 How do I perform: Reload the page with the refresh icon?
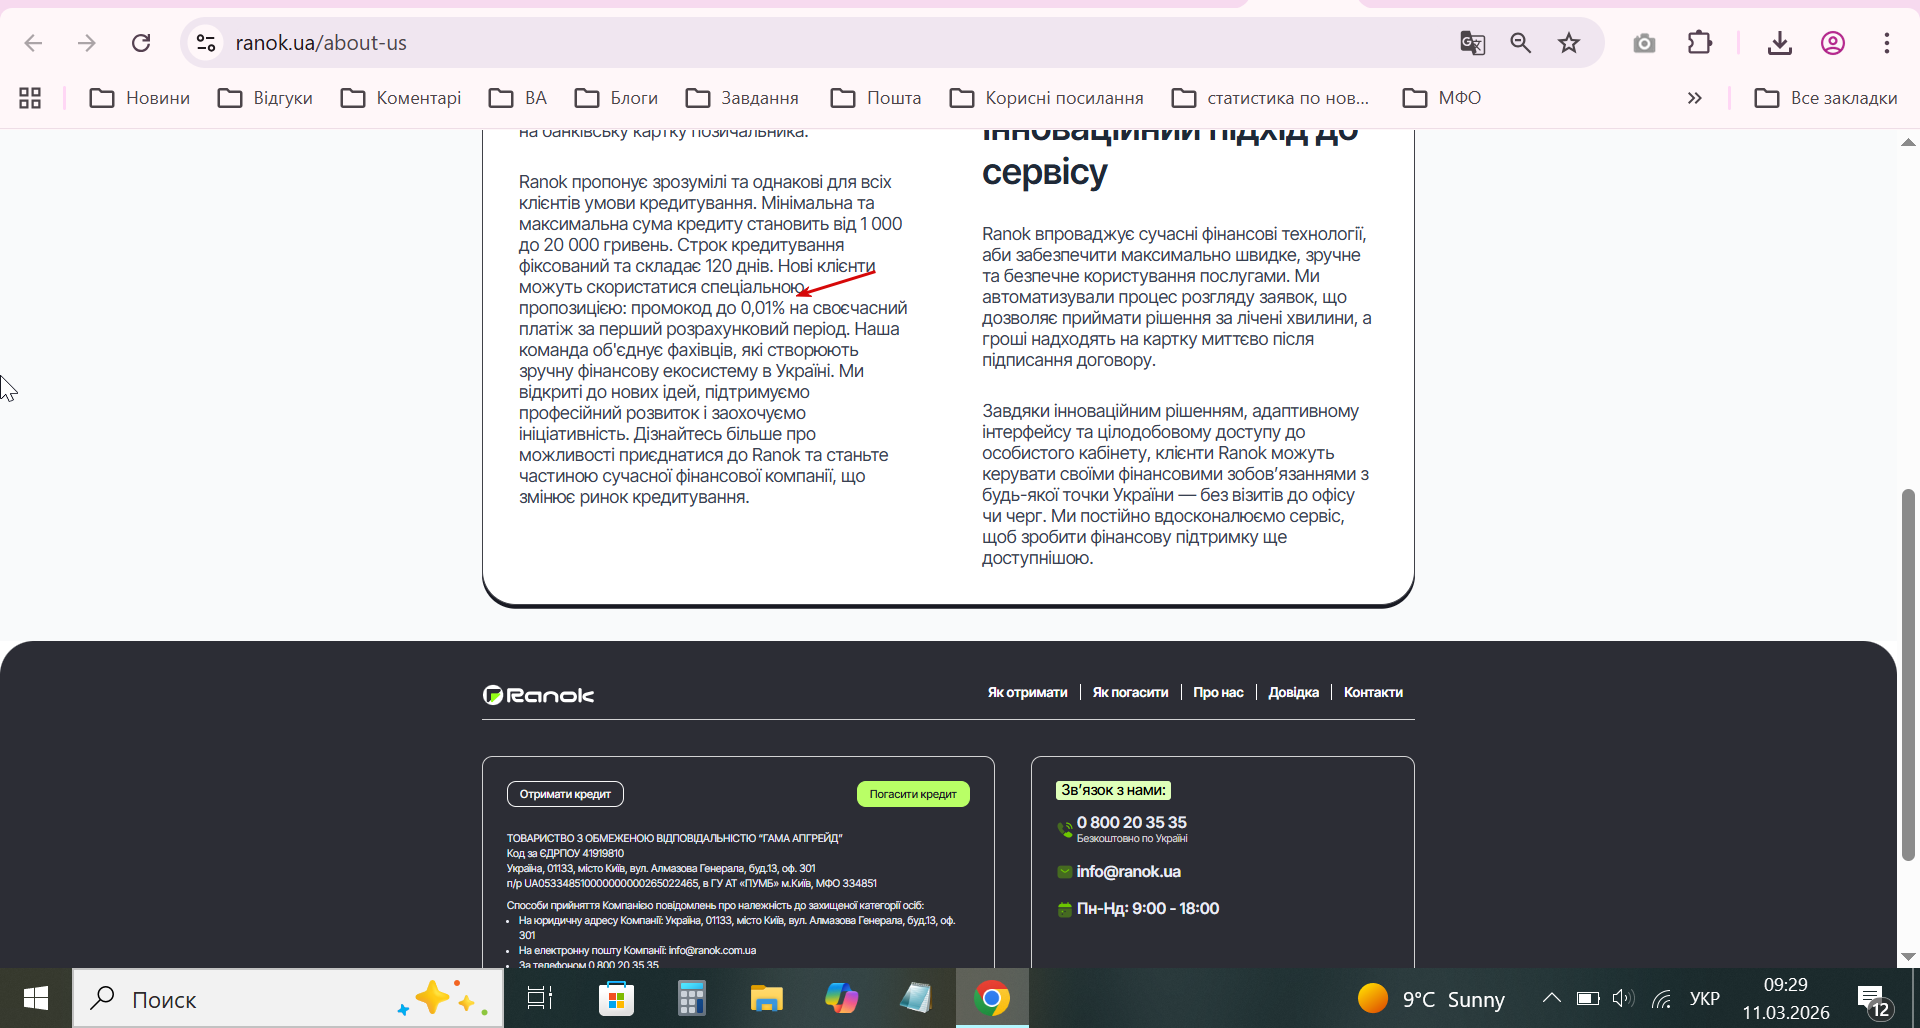click(x=141, y=43)
